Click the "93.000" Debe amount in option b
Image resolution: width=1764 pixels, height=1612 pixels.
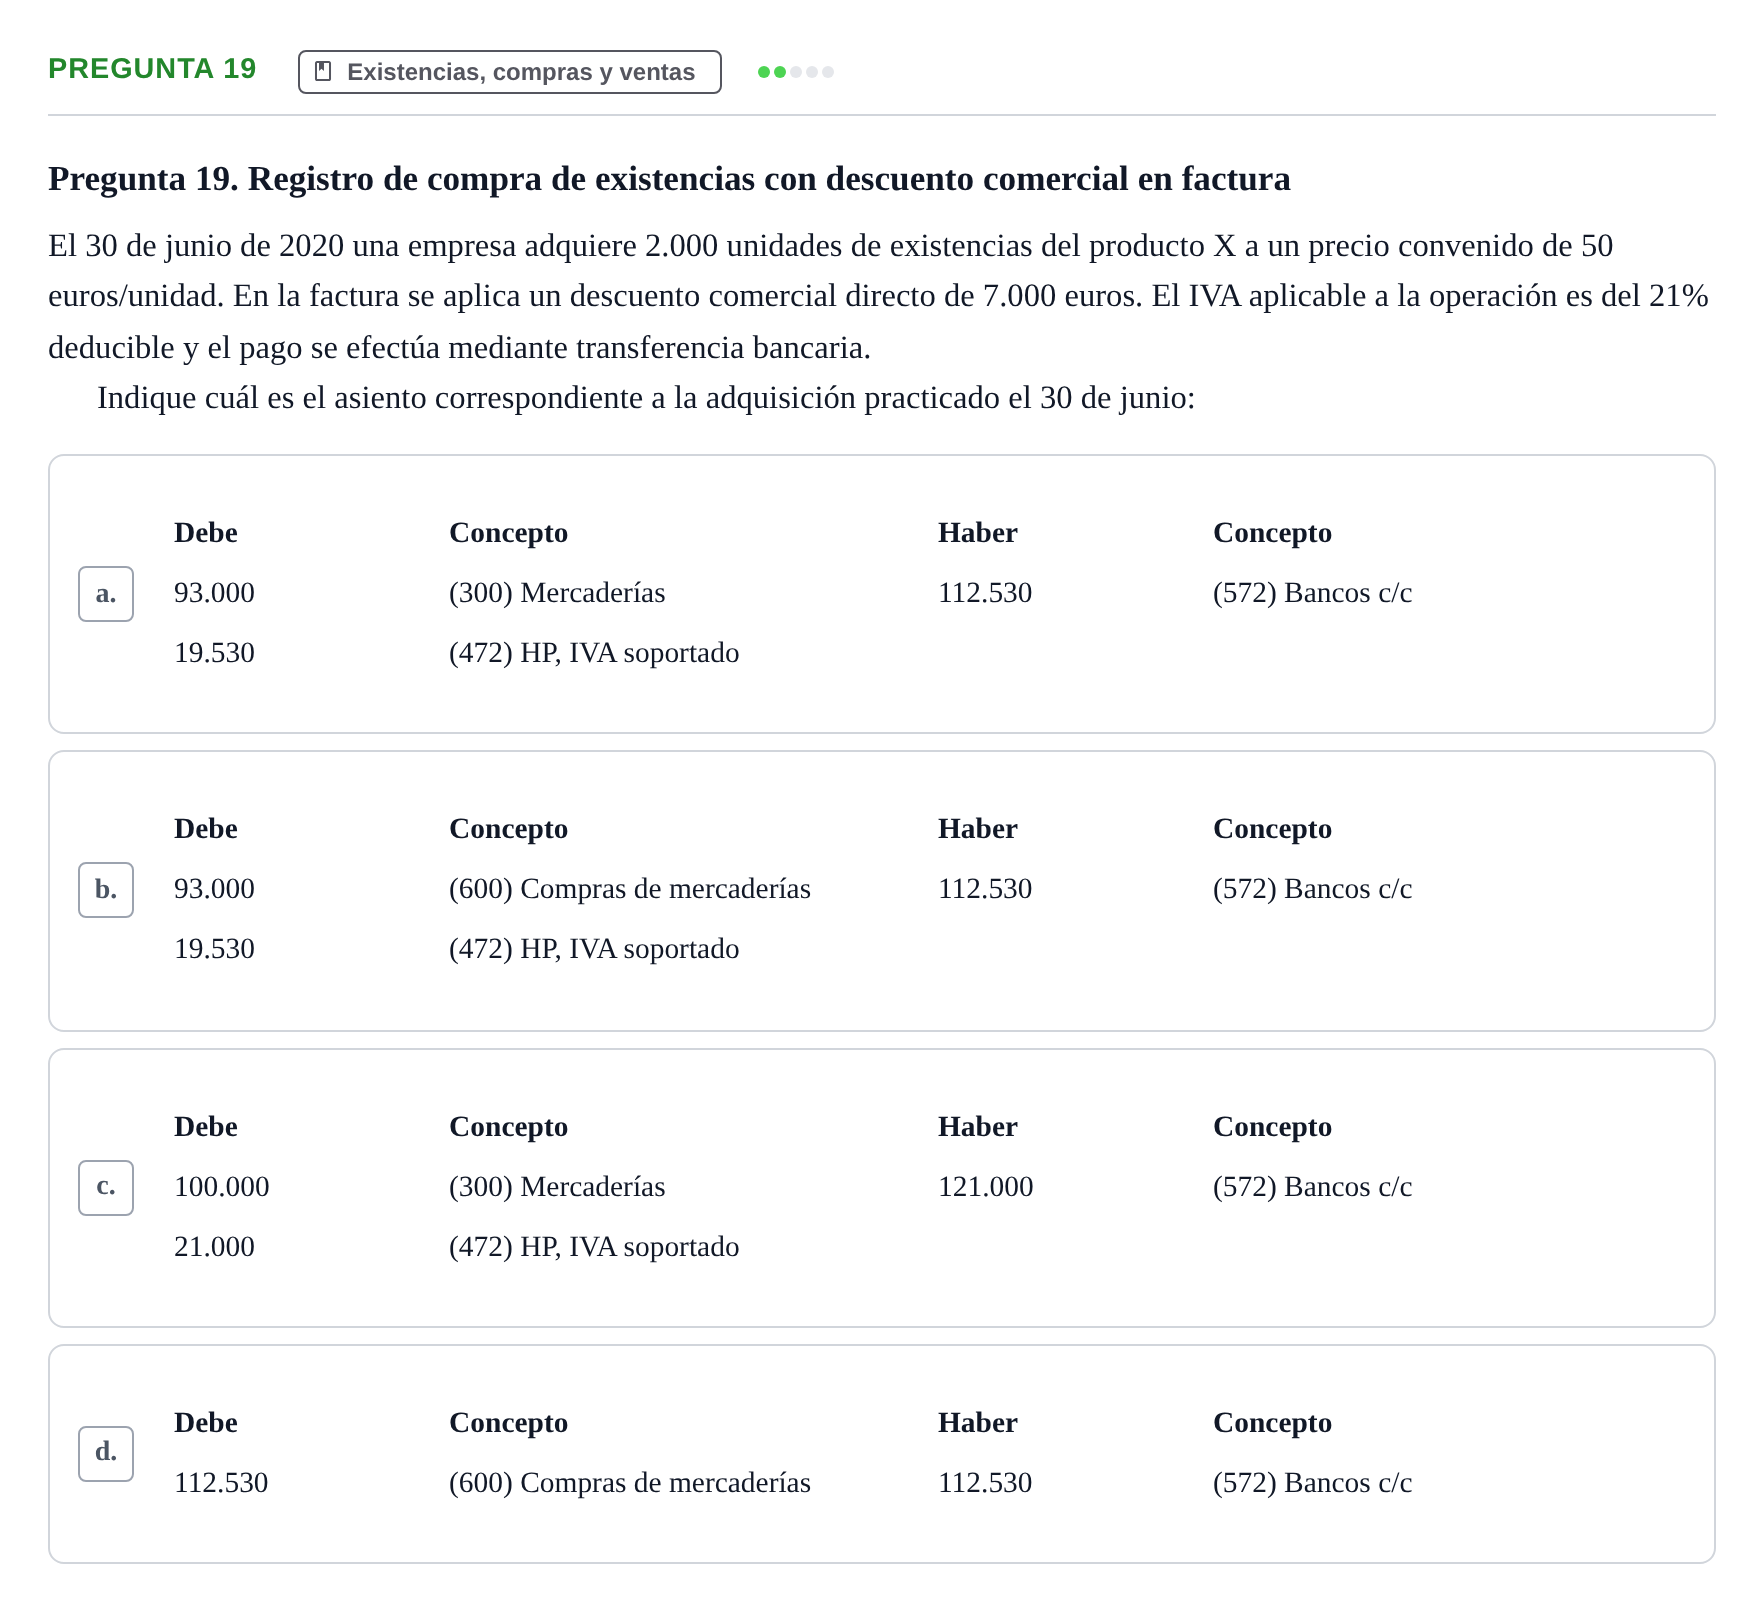214,889
